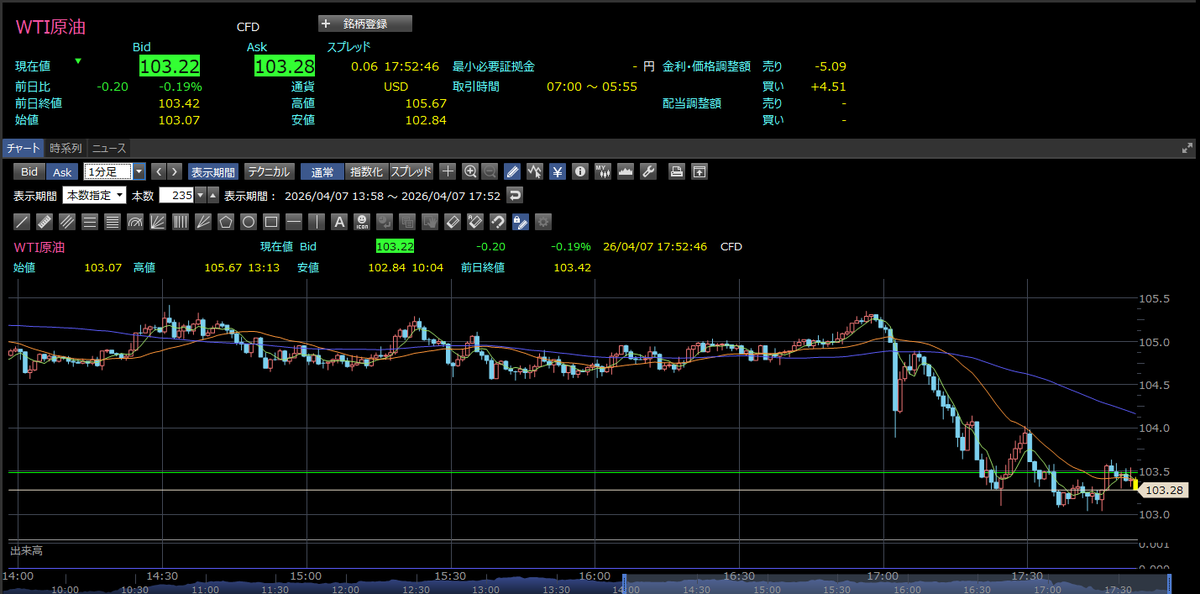Click the 銘柄登録 button
Image resolution: width=1200 pixels, height=594 pixels.
point(364,23)
